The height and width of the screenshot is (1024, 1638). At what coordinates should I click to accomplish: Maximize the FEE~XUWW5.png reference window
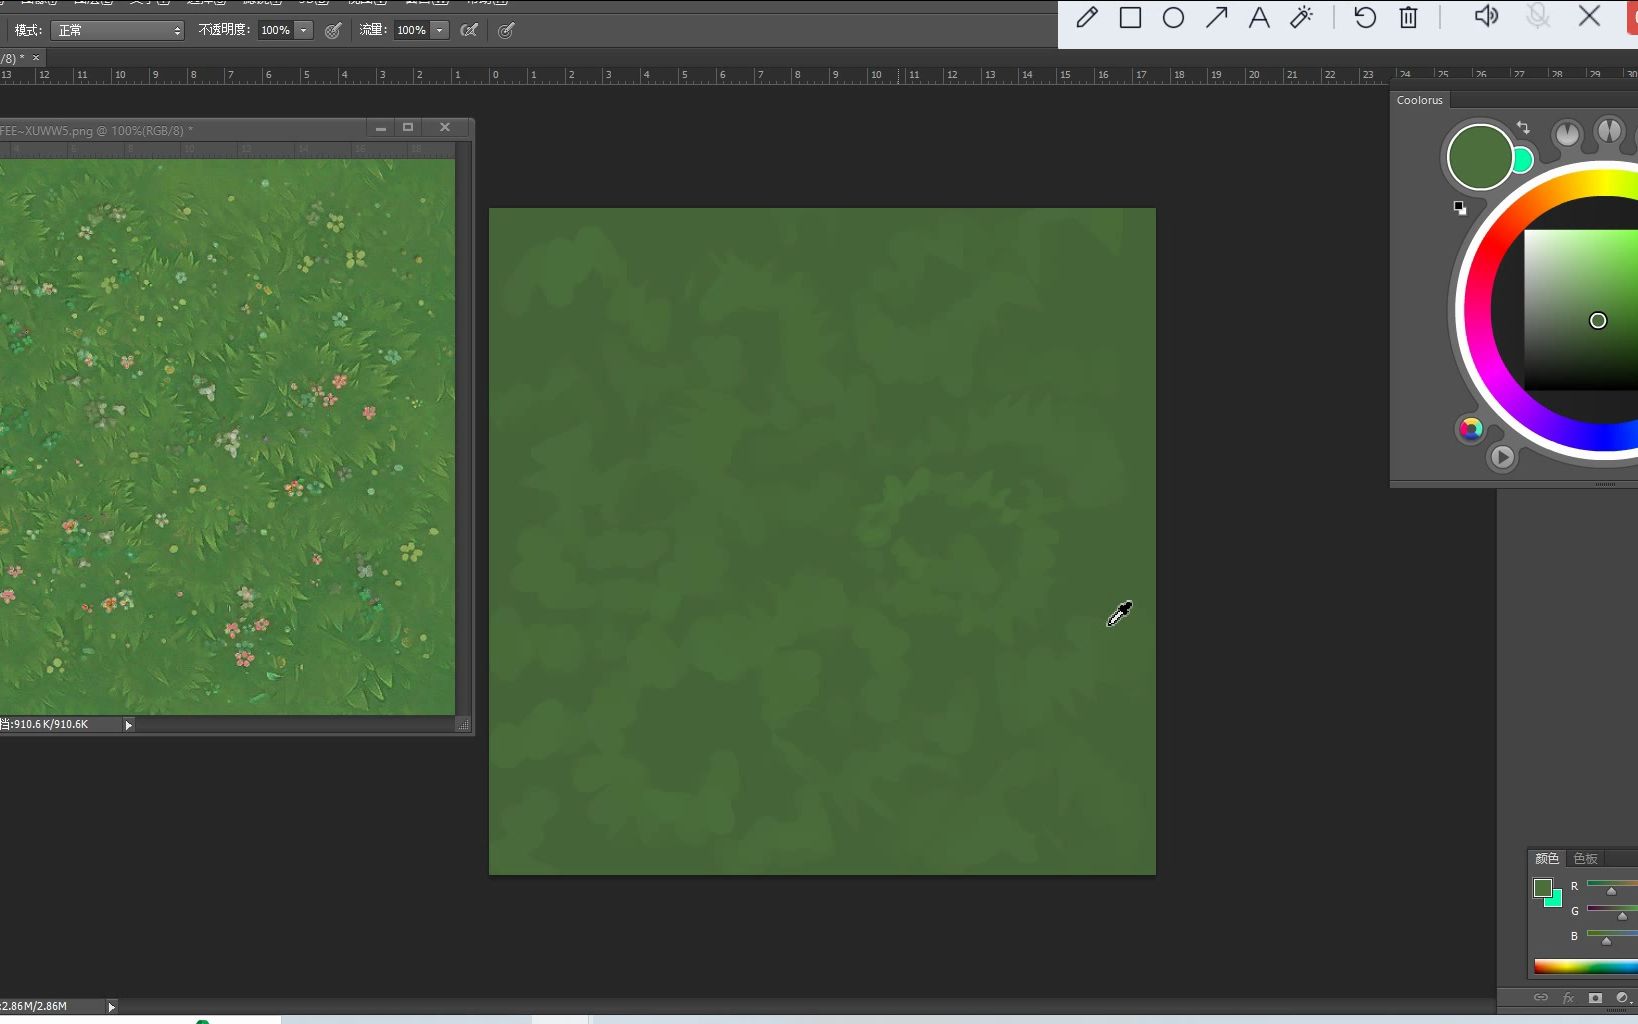click(408, 127)
